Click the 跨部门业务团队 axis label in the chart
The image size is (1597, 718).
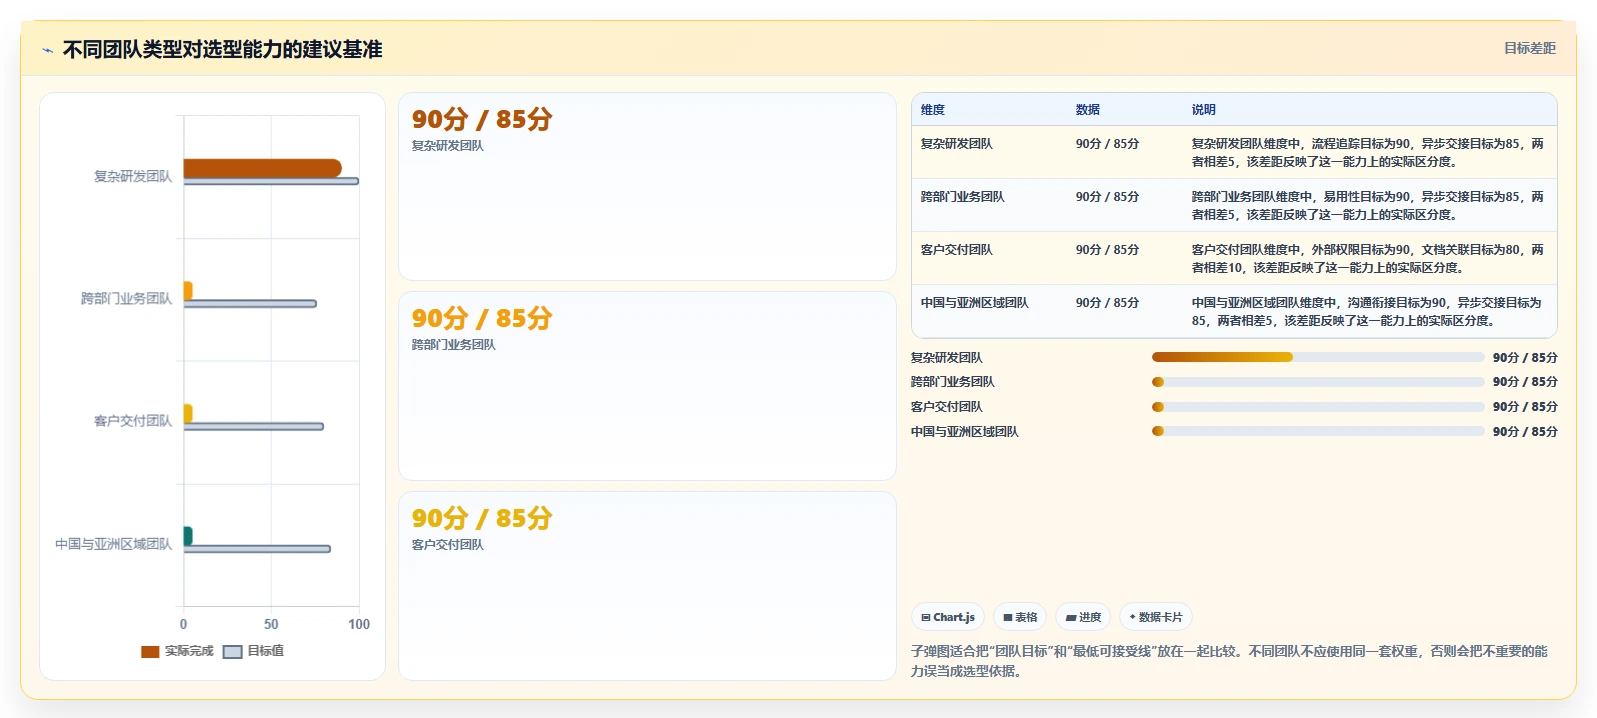[x=126, y=299]
